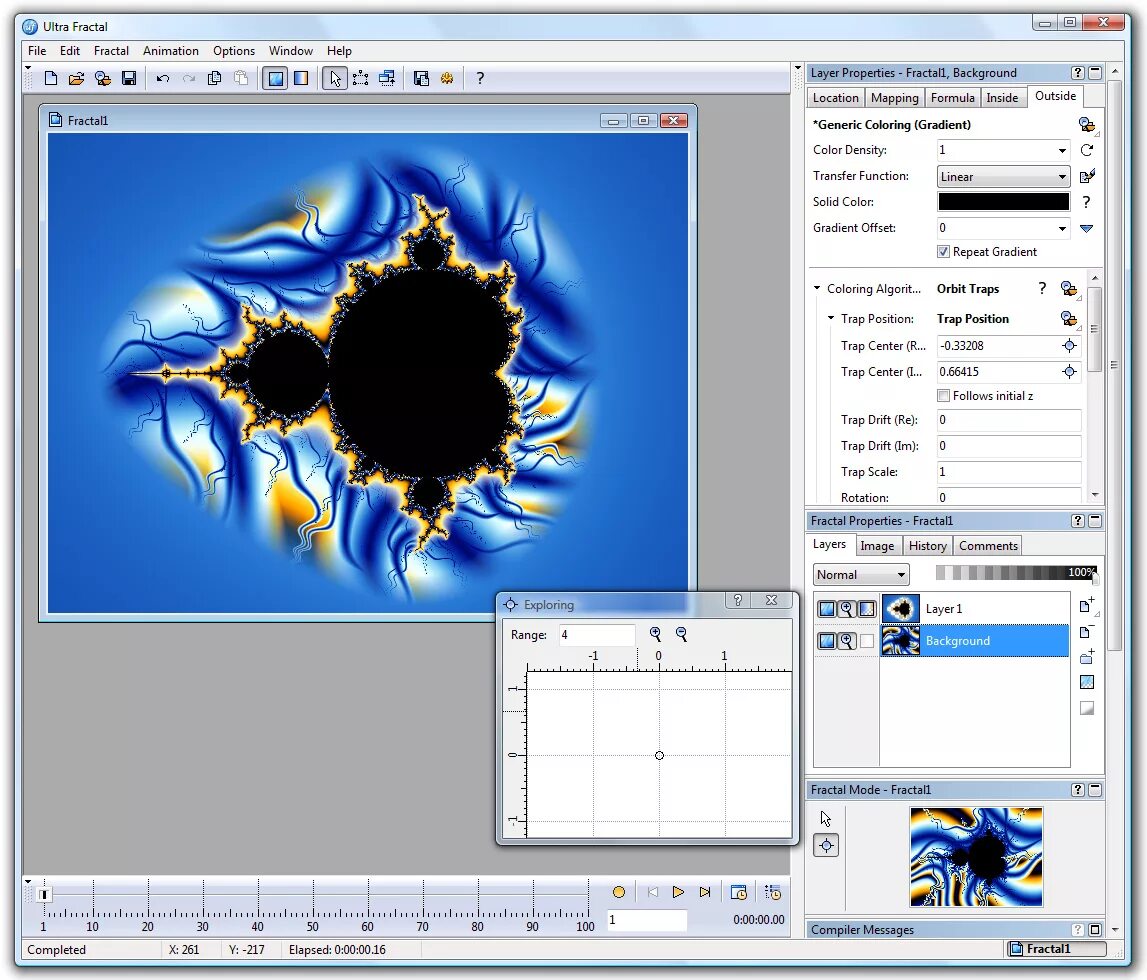Click the Play animation button
Image resolution: width=1147 pixels, height=980 pixels.
(678, 892)
